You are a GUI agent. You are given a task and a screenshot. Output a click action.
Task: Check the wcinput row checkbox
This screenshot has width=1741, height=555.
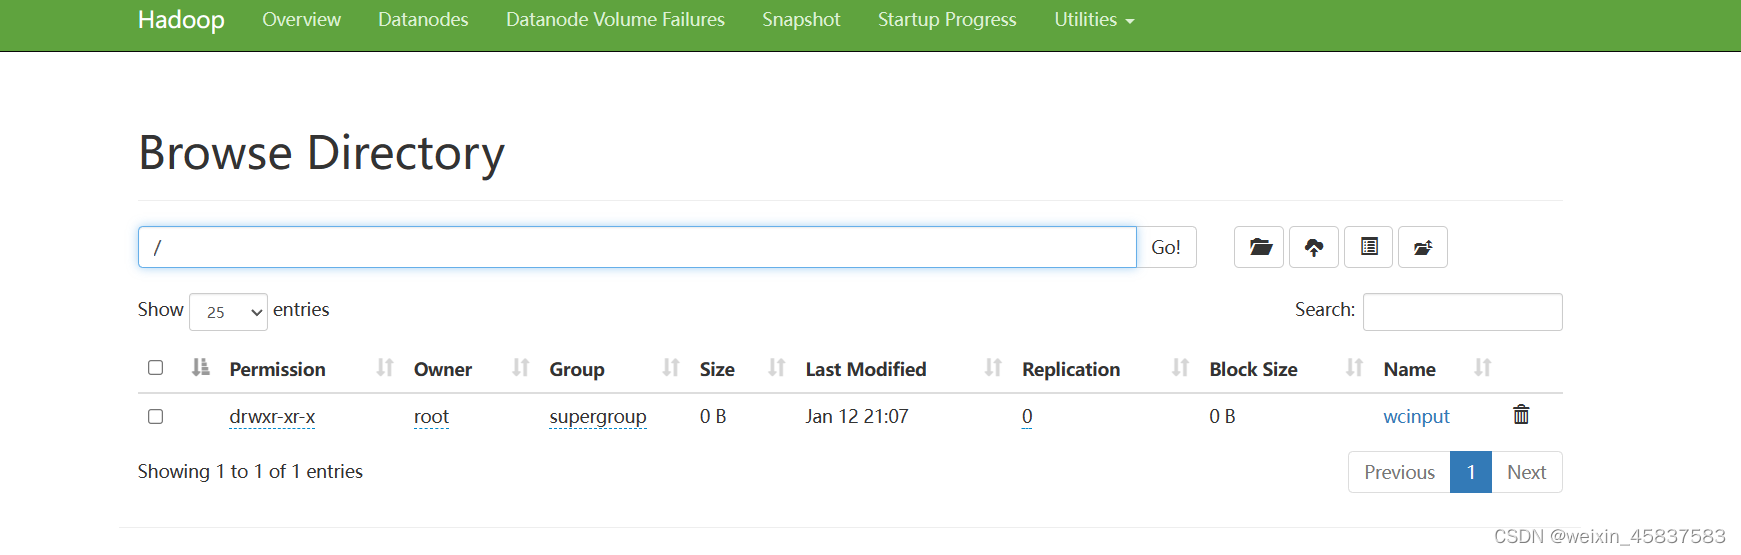[x=155, y=416]
